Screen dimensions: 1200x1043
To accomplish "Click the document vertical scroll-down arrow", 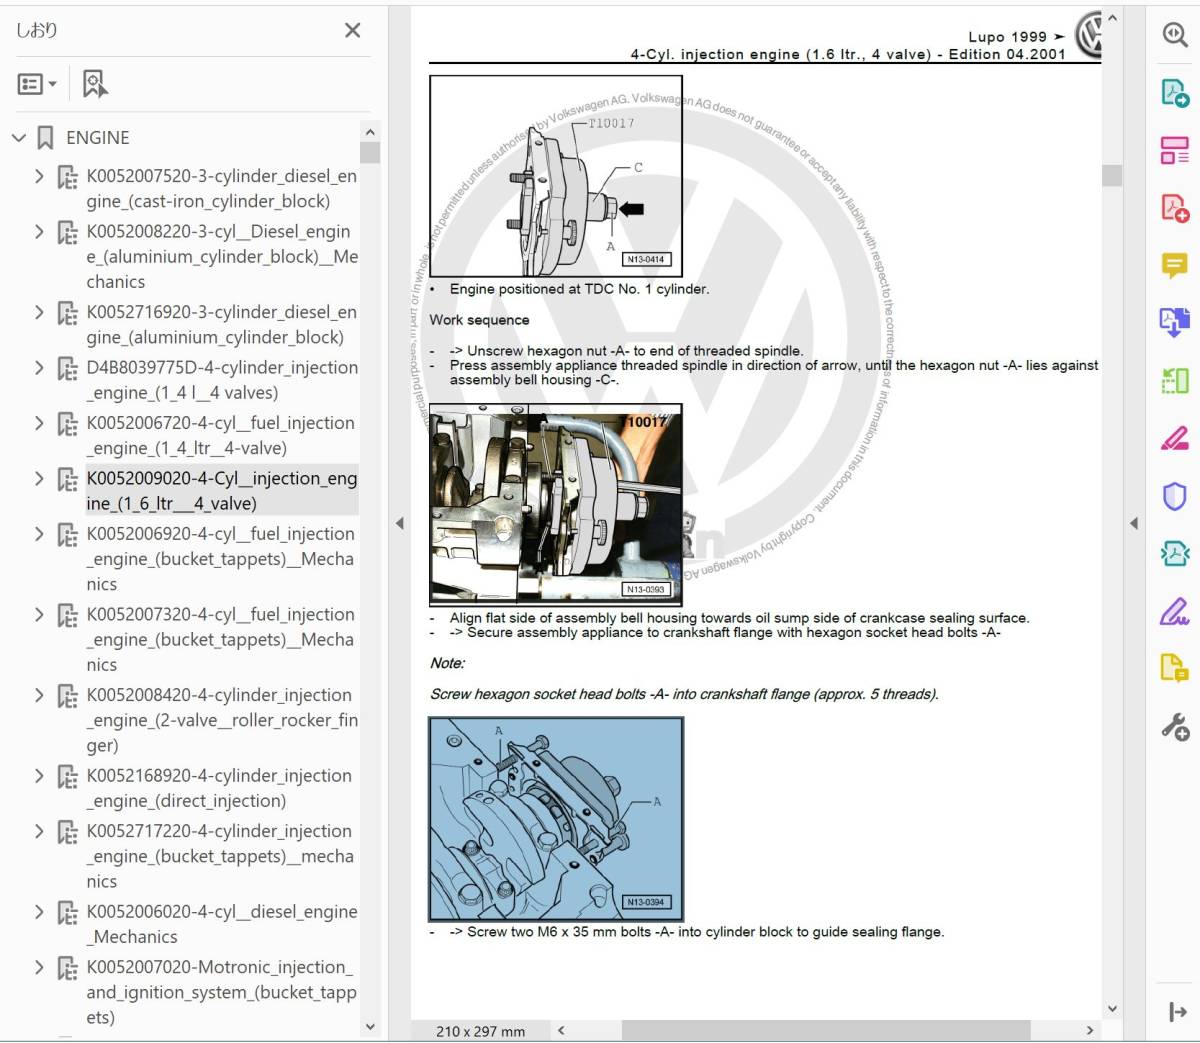I will [x=1112, y=1009].
